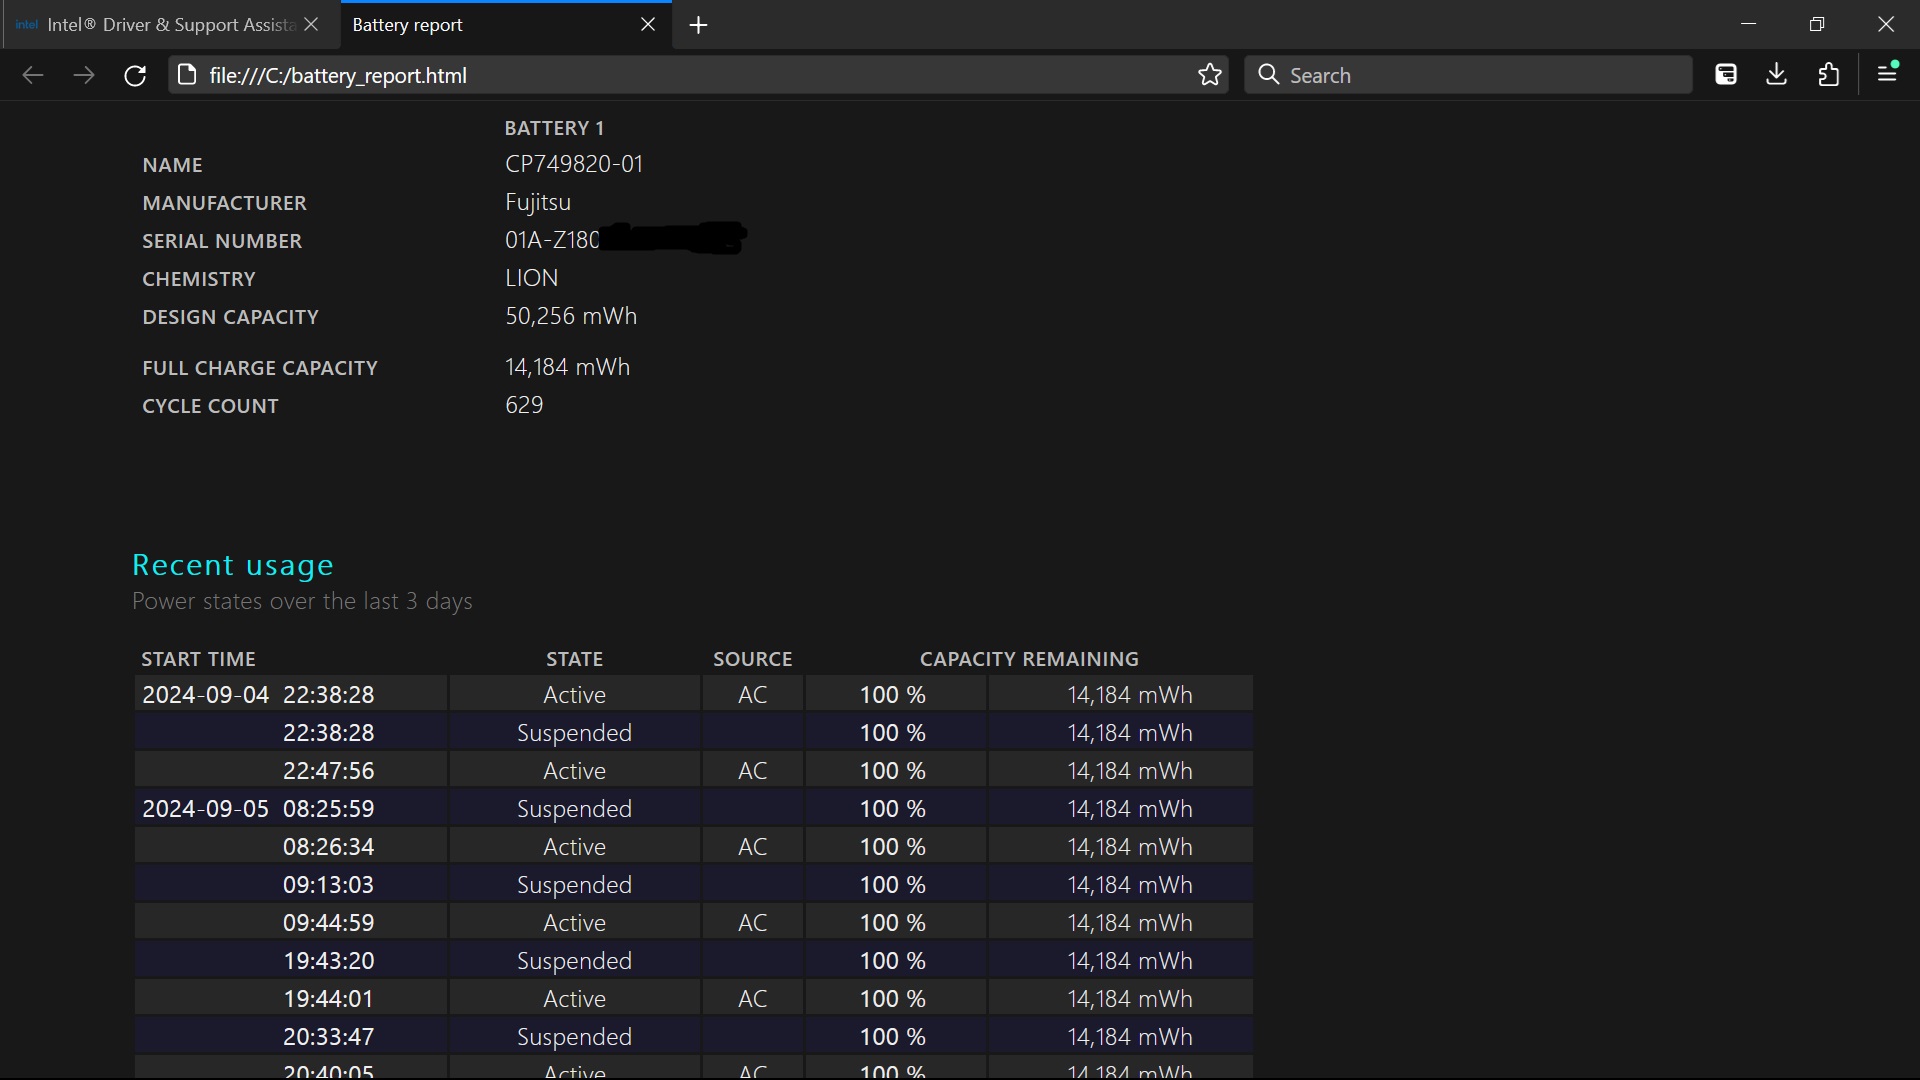This screenshot has height=1080, width=1920.
Task: Select the battery name CP749820-01
Action: pos(574,164)
